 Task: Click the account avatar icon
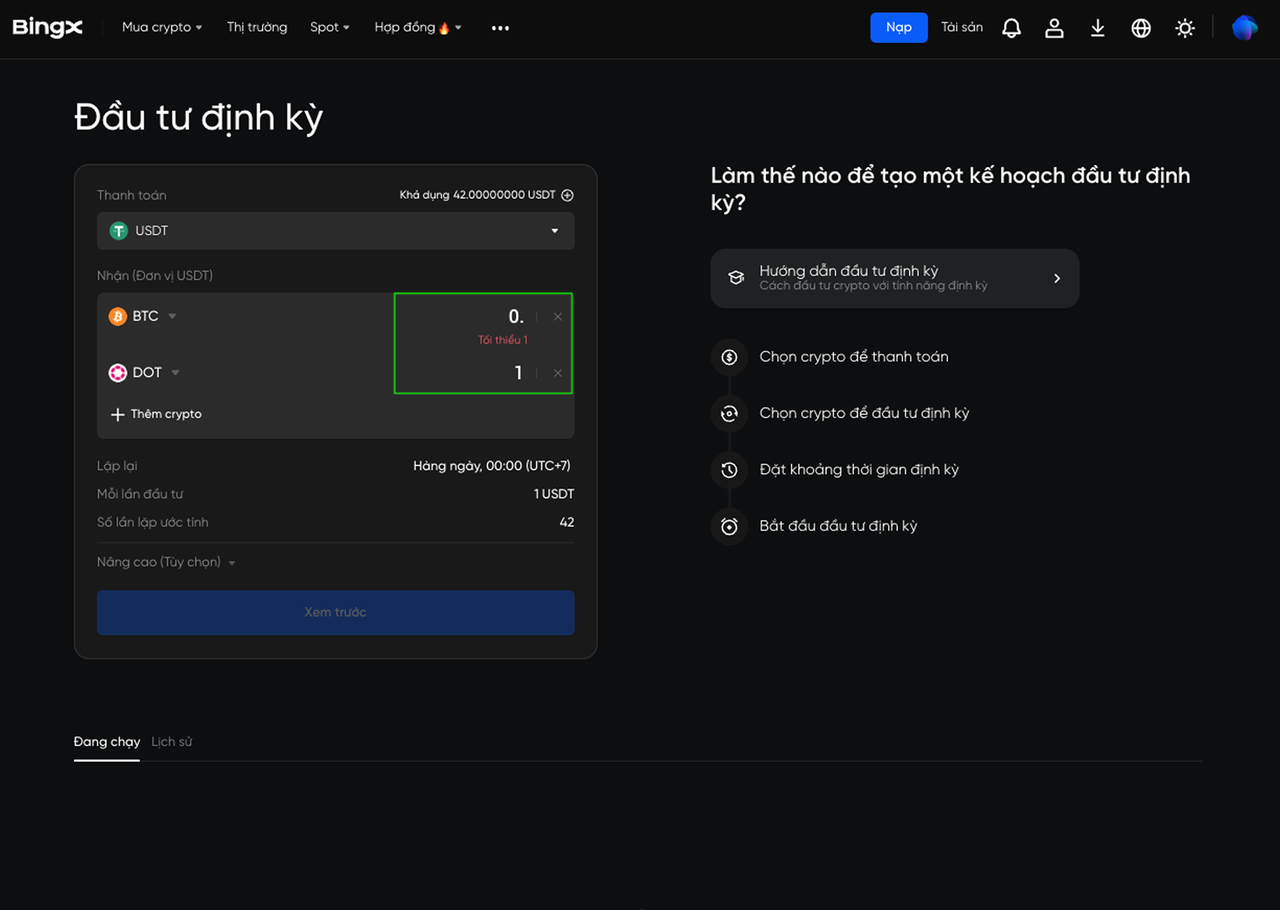1244,28
